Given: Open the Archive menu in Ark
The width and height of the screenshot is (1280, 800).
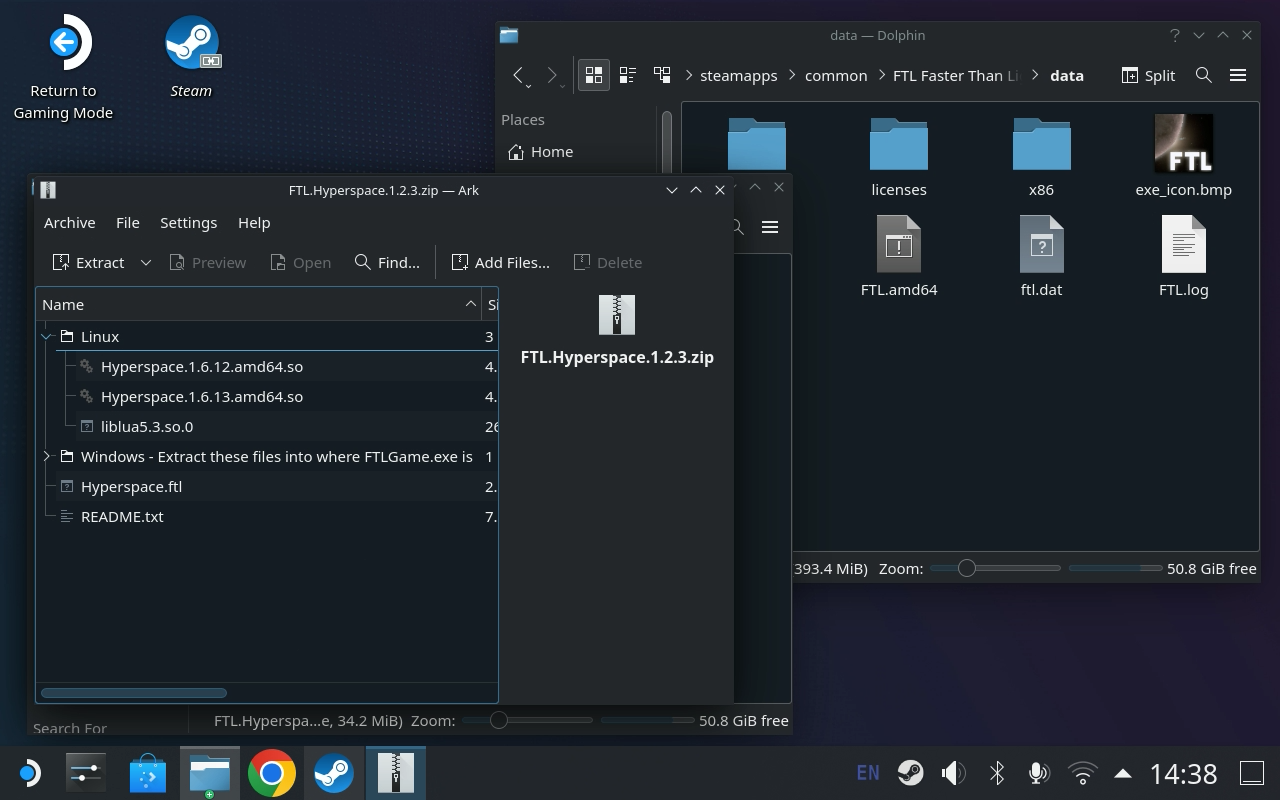Looking at the screenshot, I should 69,222.
